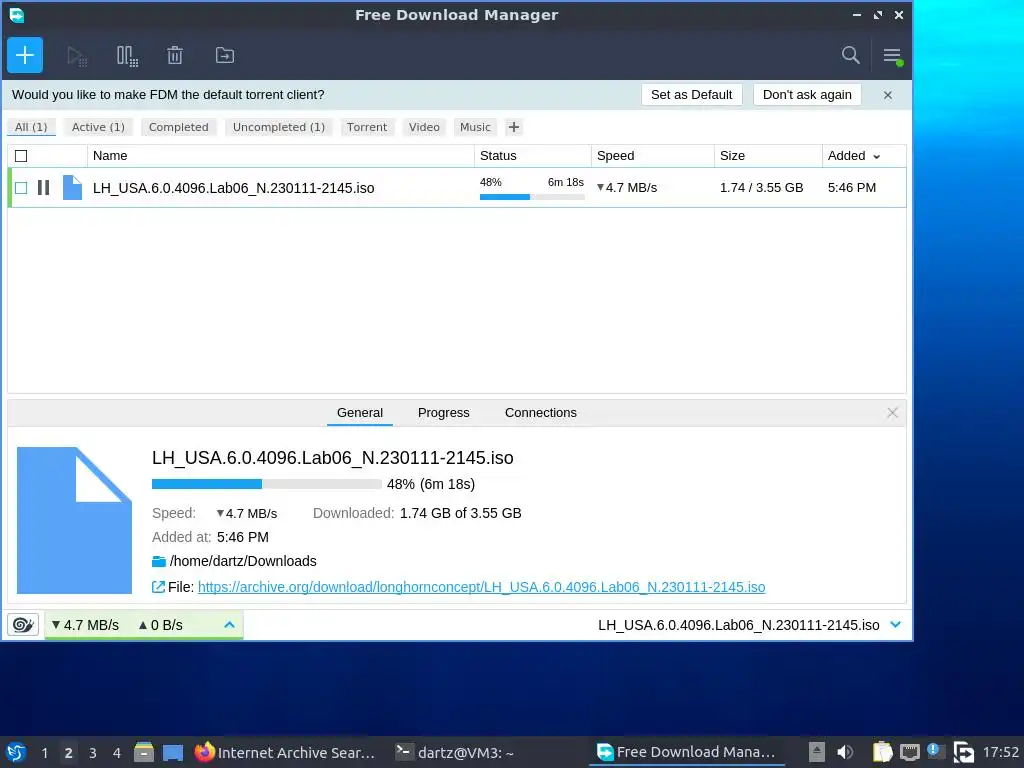Screen dimensions: 1024x768
Task: Click Set as Default button
Action: [691, 95]
